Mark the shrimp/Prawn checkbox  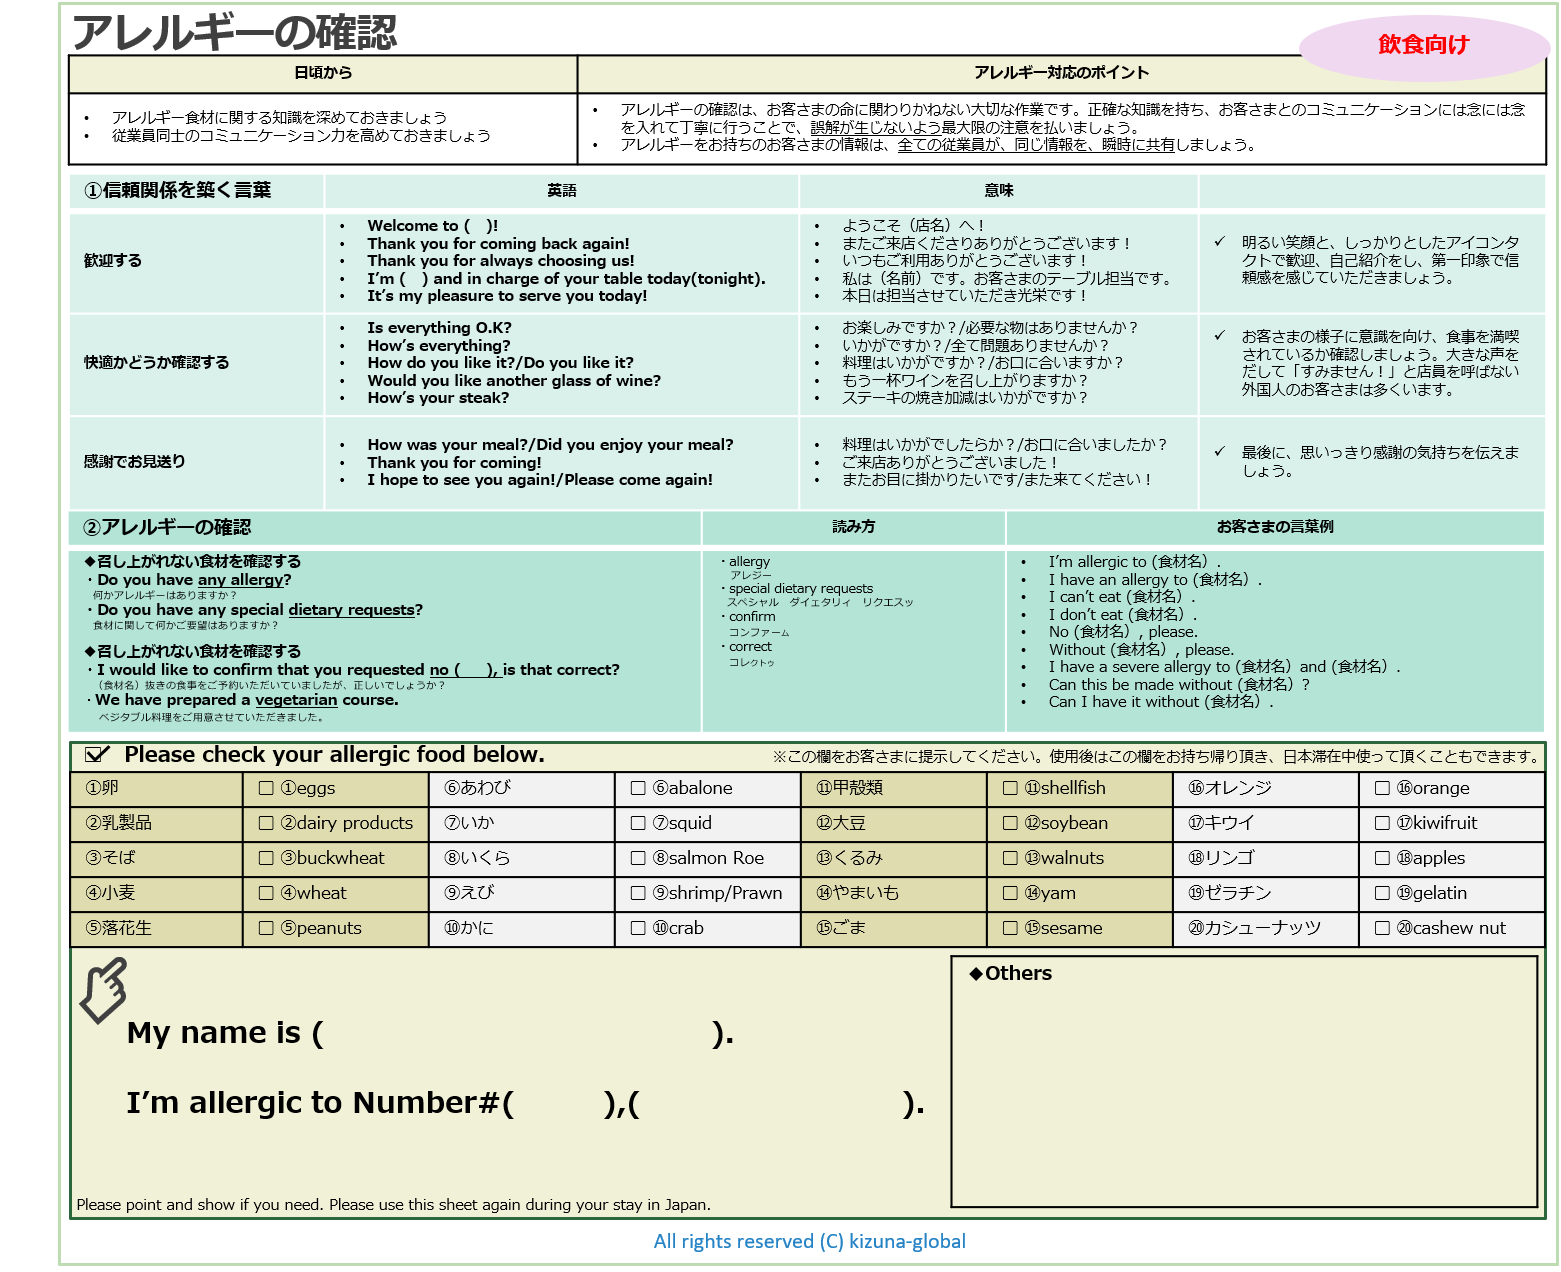point(638,893)
